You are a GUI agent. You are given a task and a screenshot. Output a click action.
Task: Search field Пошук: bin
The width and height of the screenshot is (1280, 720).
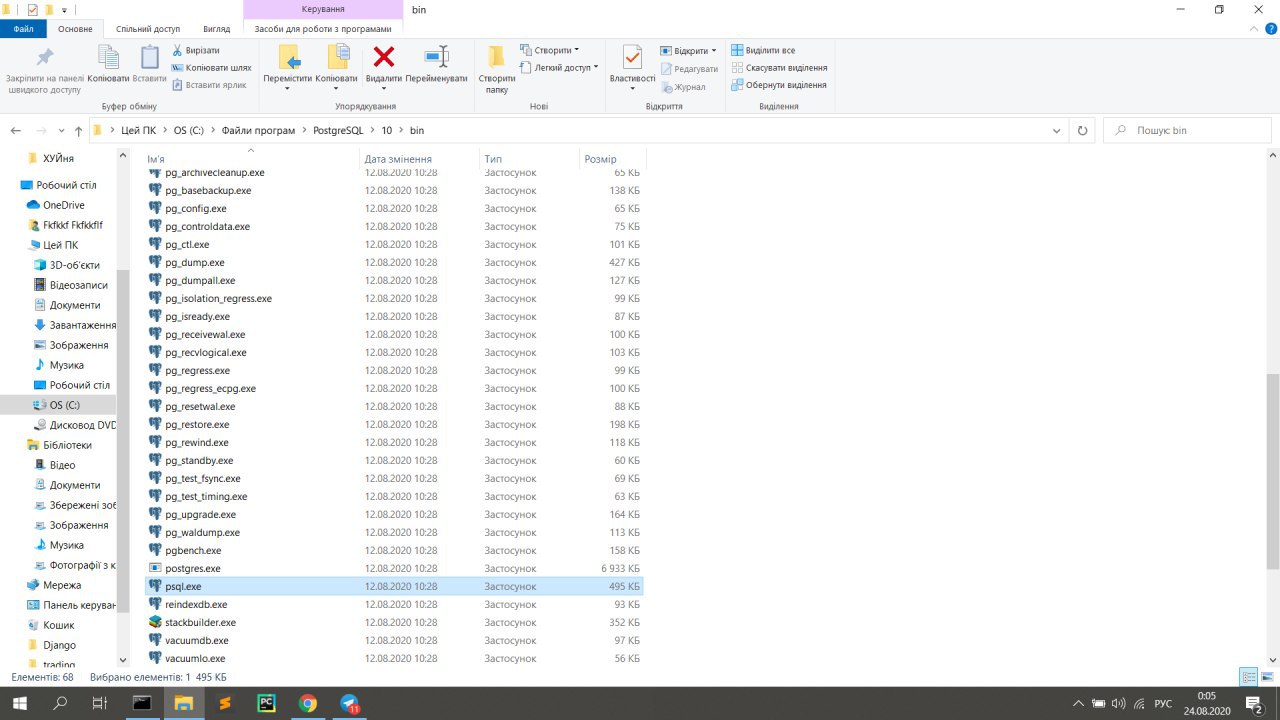[1187, 131]
